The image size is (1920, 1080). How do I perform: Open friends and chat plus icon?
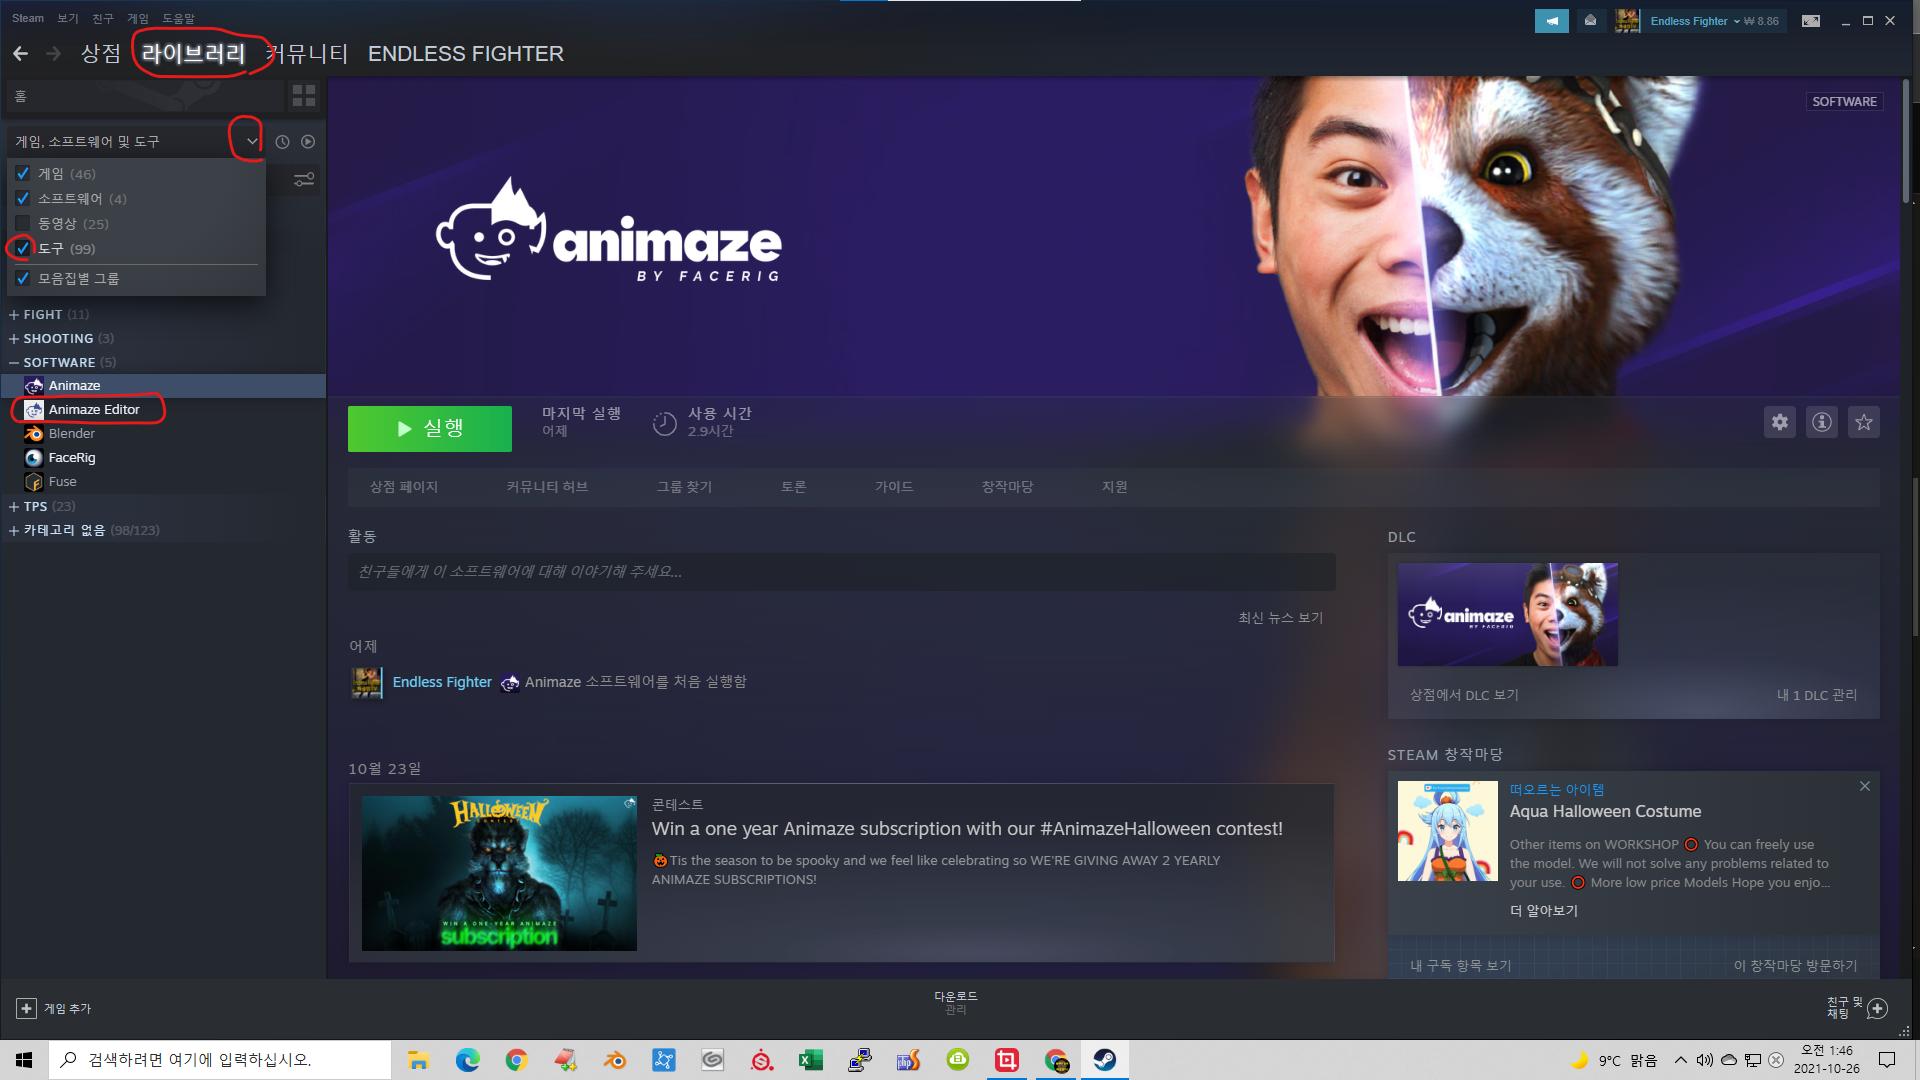1877,1008
